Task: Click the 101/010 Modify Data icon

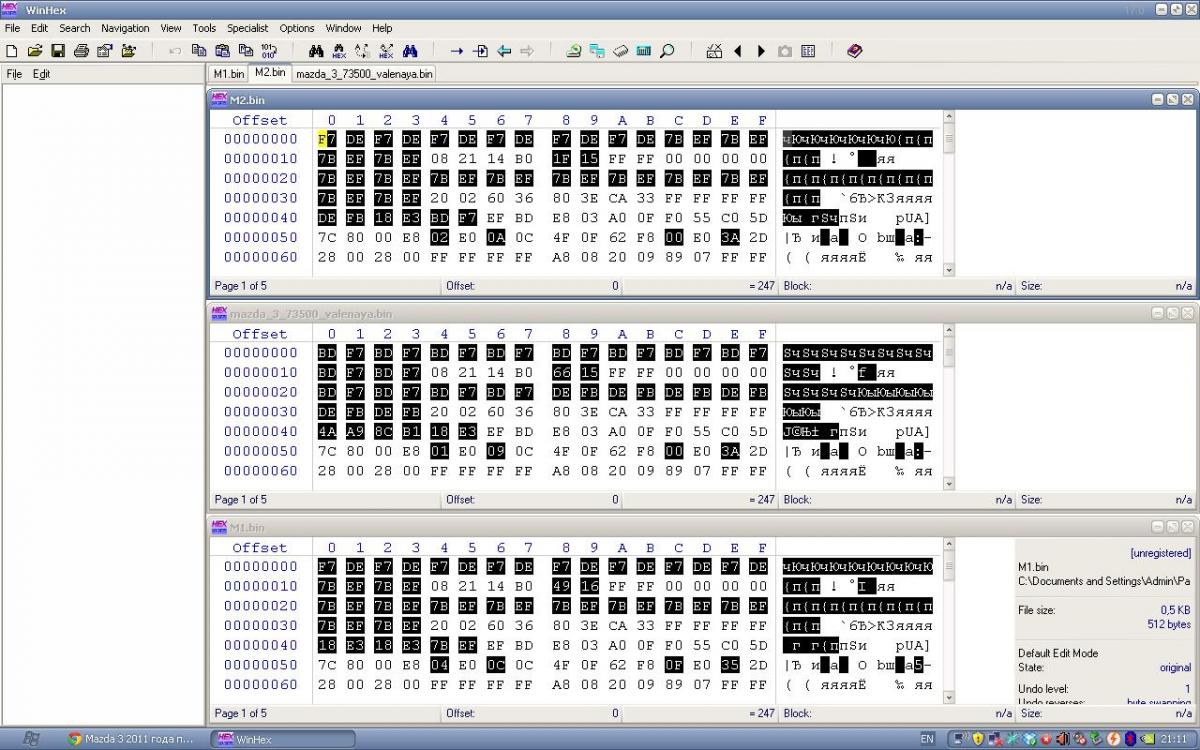Action: (x=268, y=50)
